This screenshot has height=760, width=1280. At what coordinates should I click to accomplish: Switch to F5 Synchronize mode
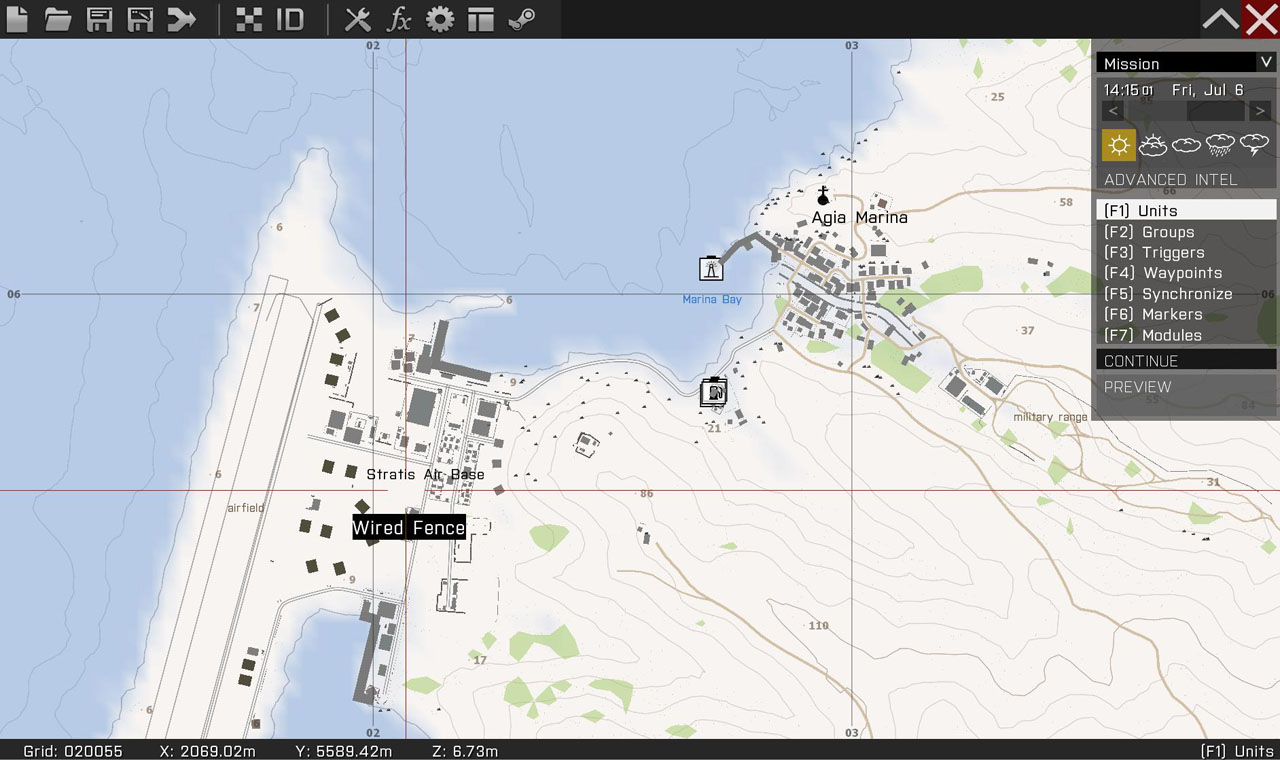1186,294
